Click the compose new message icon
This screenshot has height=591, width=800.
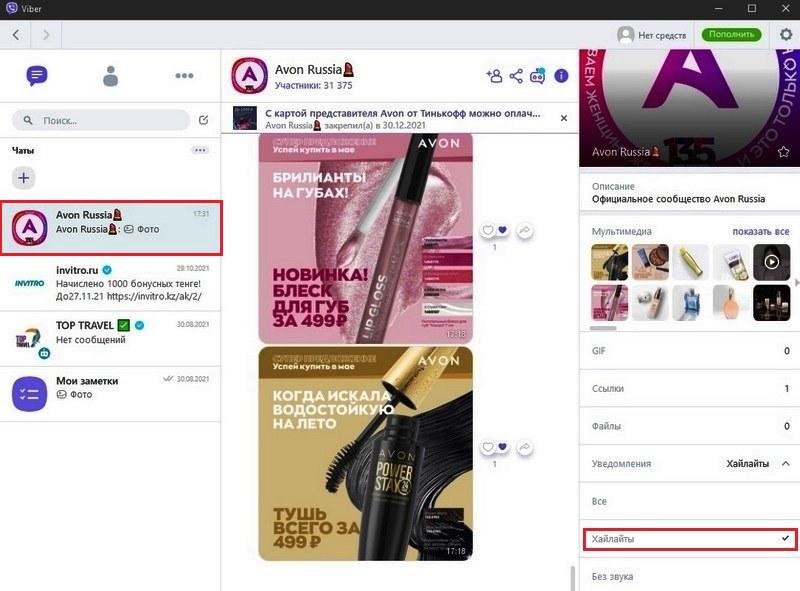tap(203, 120)
